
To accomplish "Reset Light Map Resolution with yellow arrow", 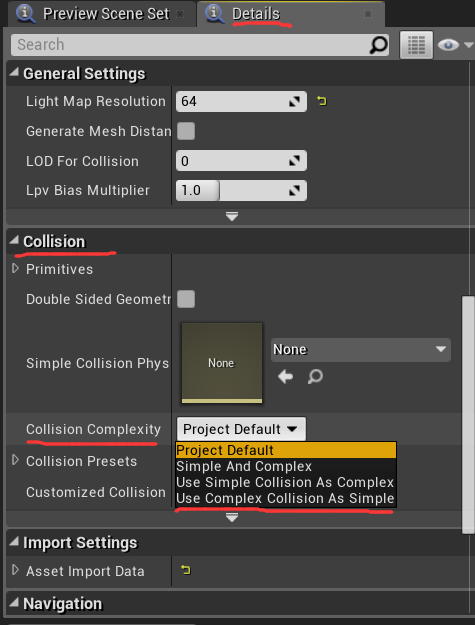I will pyautogui.click(x=322, y=101).
